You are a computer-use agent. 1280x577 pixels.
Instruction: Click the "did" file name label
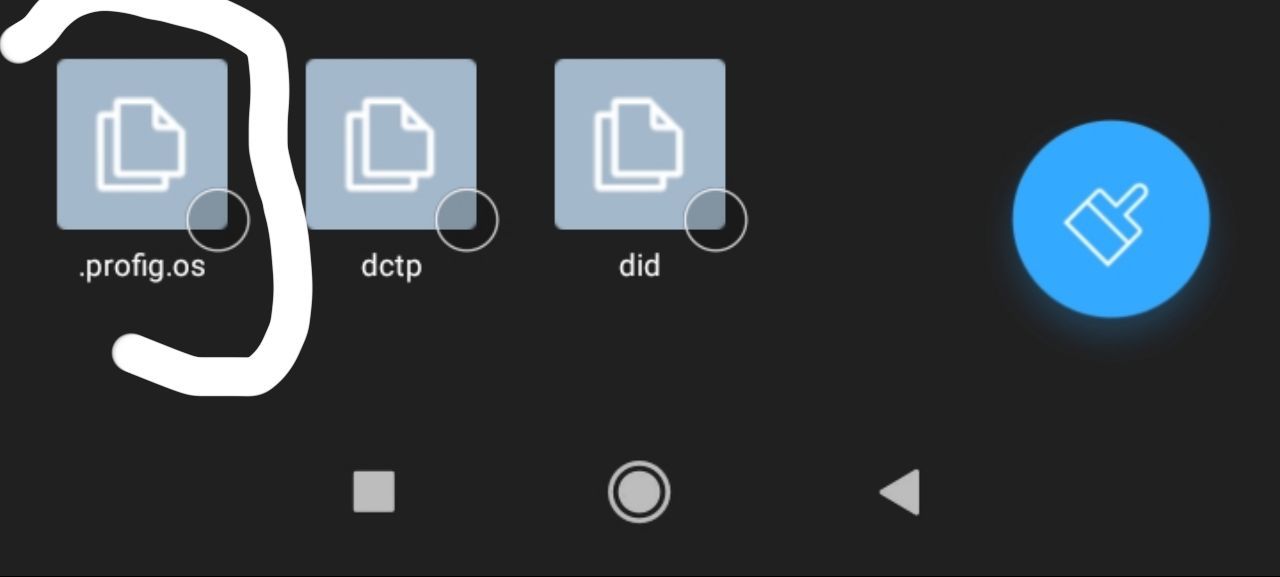(640, 267)
